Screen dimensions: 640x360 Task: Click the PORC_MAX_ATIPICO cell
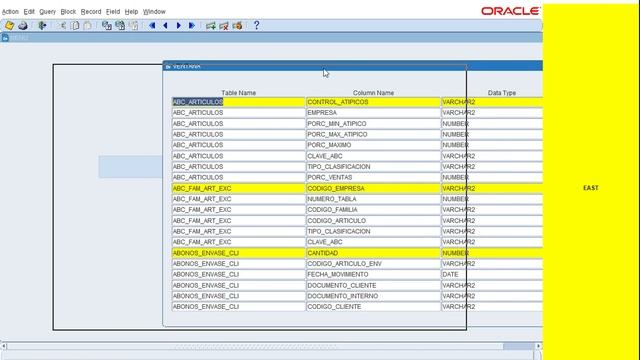(373, 134)
